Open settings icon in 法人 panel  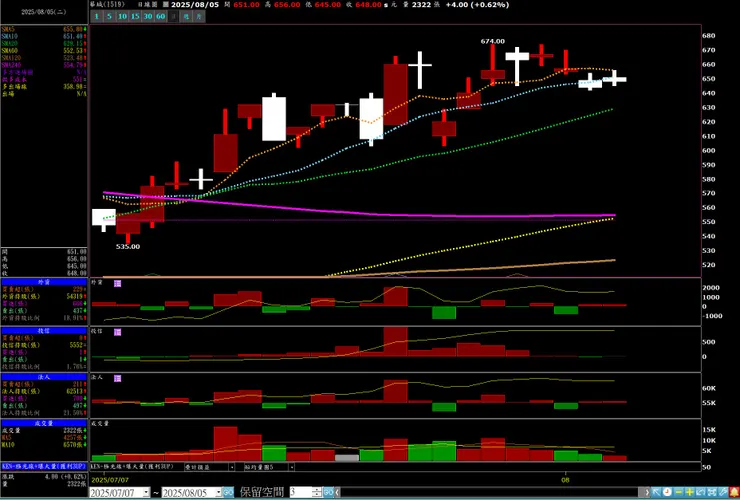[x=118, y=379]
